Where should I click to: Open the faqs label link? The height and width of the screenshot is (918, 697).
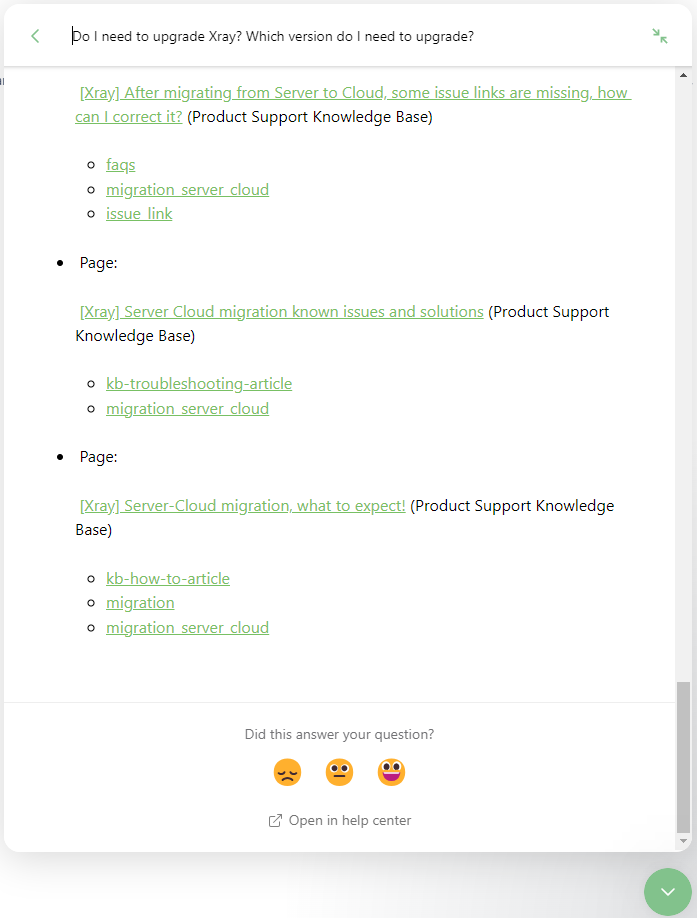click(121, 165)
